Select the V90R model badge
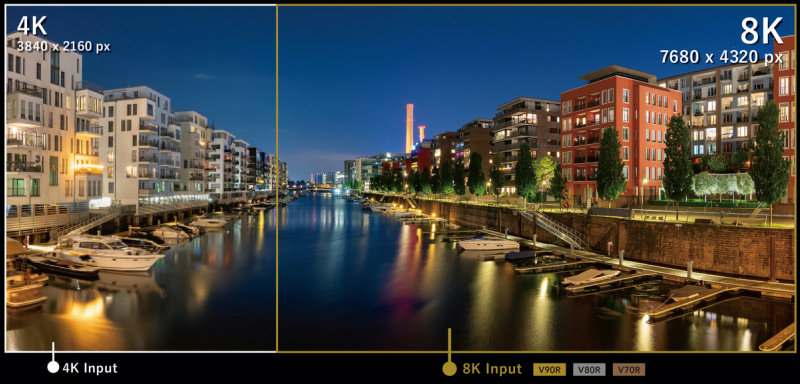 (x=550, y=369)
